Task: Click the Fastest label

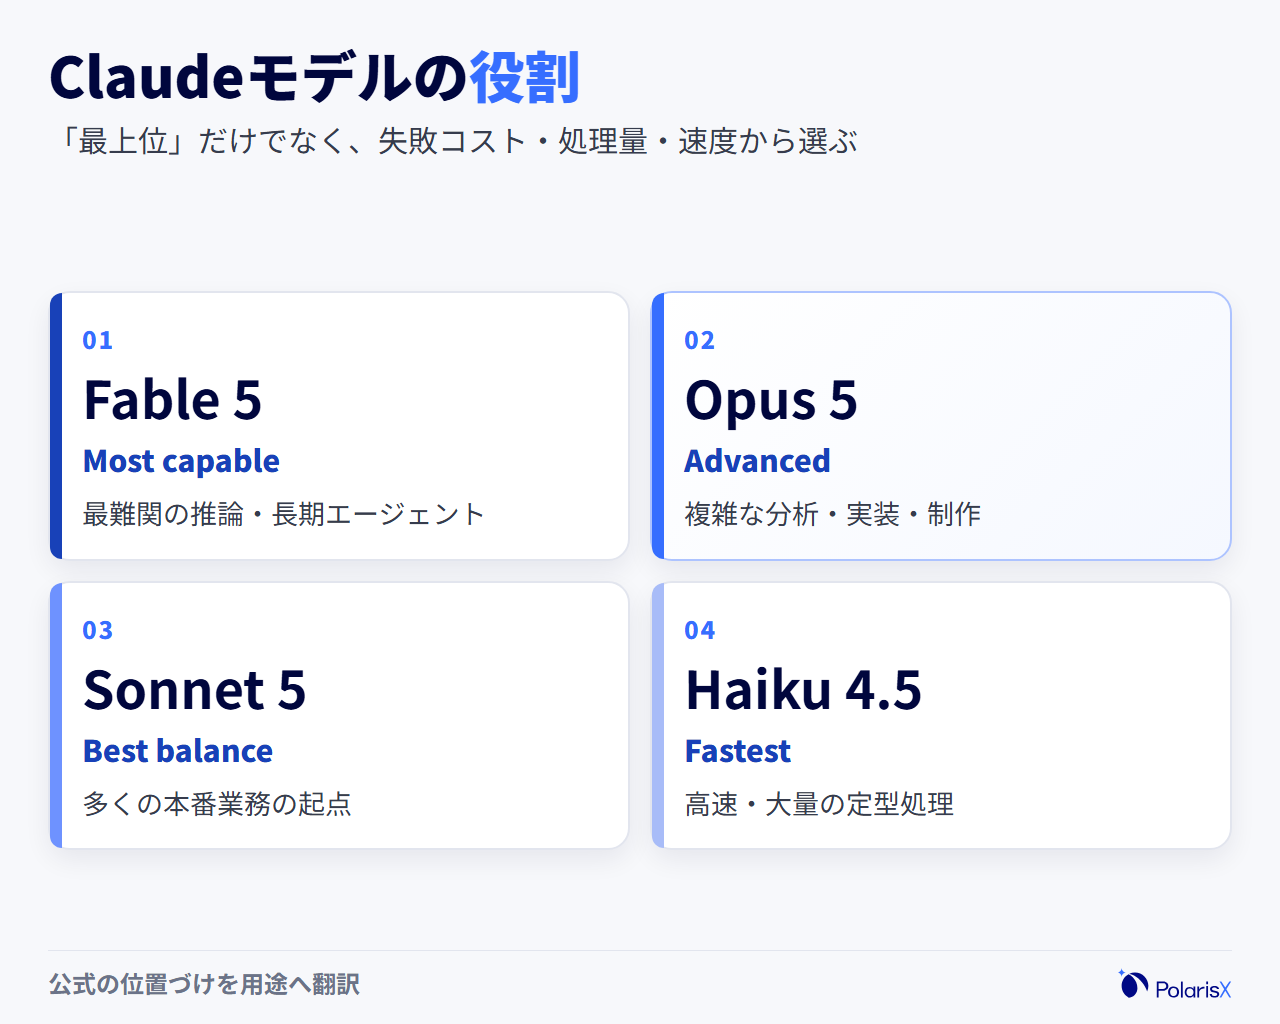Action: 738,751
